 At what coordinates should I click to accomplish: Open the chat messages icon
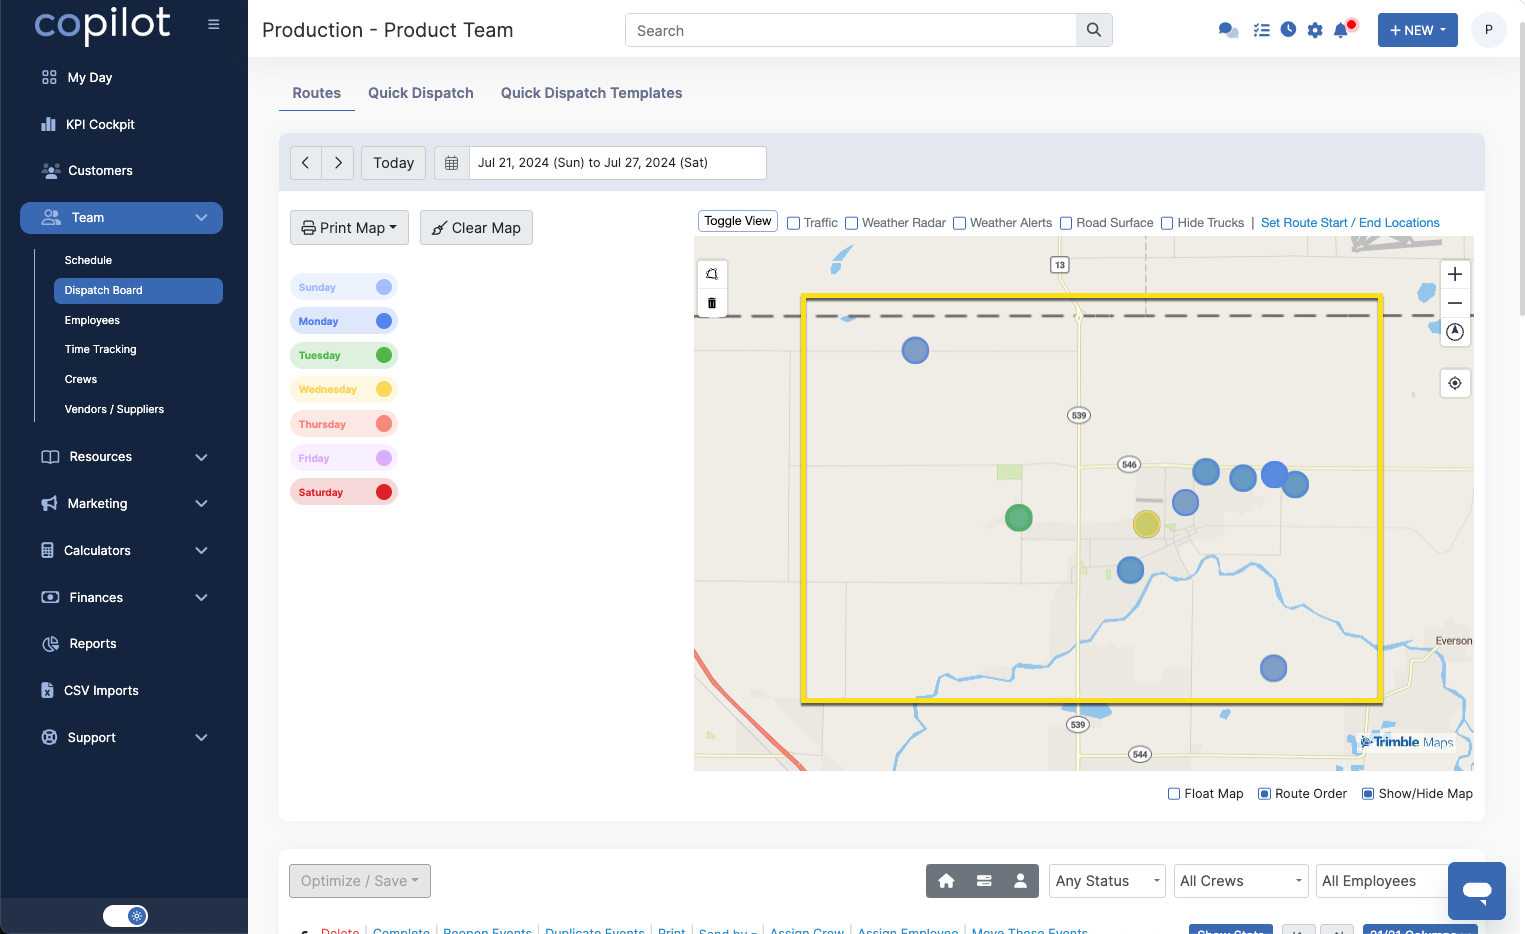(1228, 30)
